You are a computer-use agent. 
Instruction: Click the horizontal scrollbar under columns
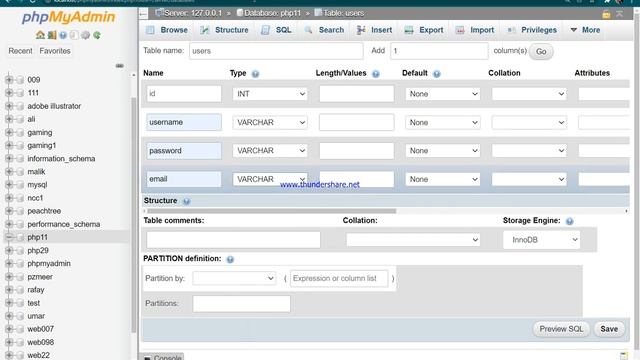pos(271,211)
